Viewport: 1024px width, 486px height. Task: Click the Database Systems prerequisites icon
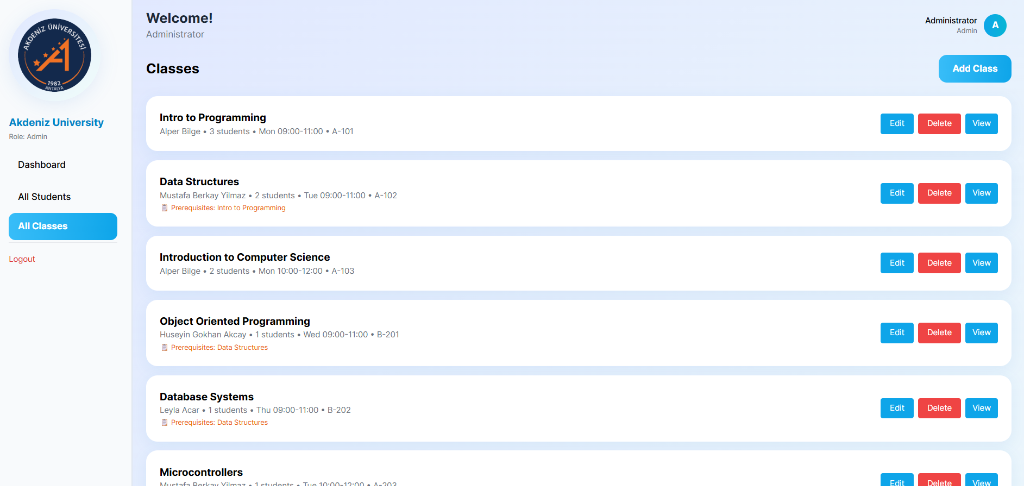click(164, 423)
